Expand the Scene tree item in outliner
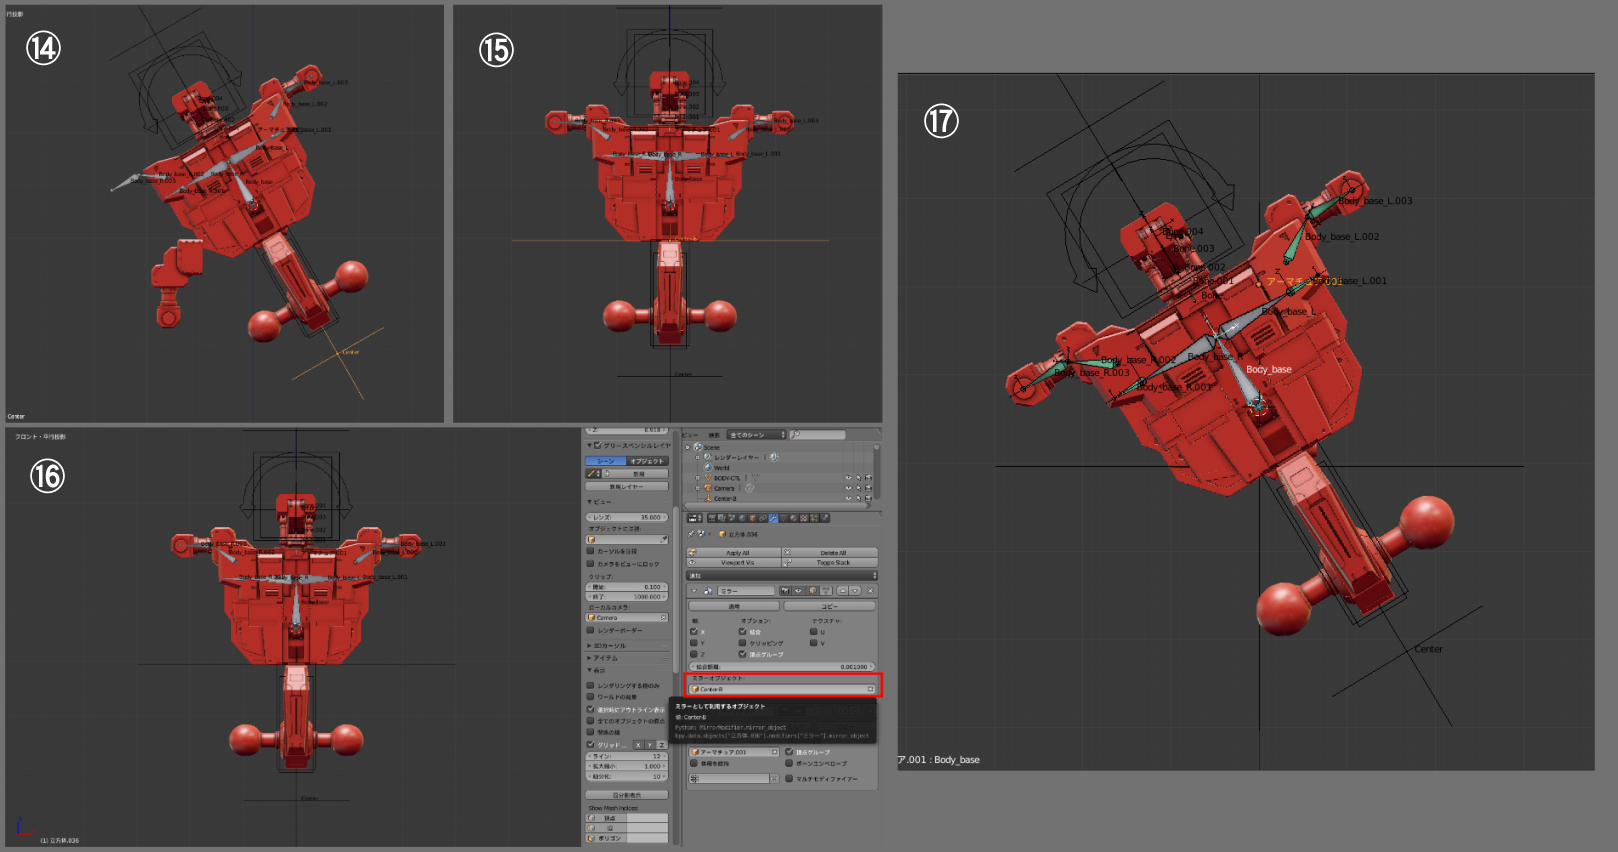 click(x=687, y=447)
